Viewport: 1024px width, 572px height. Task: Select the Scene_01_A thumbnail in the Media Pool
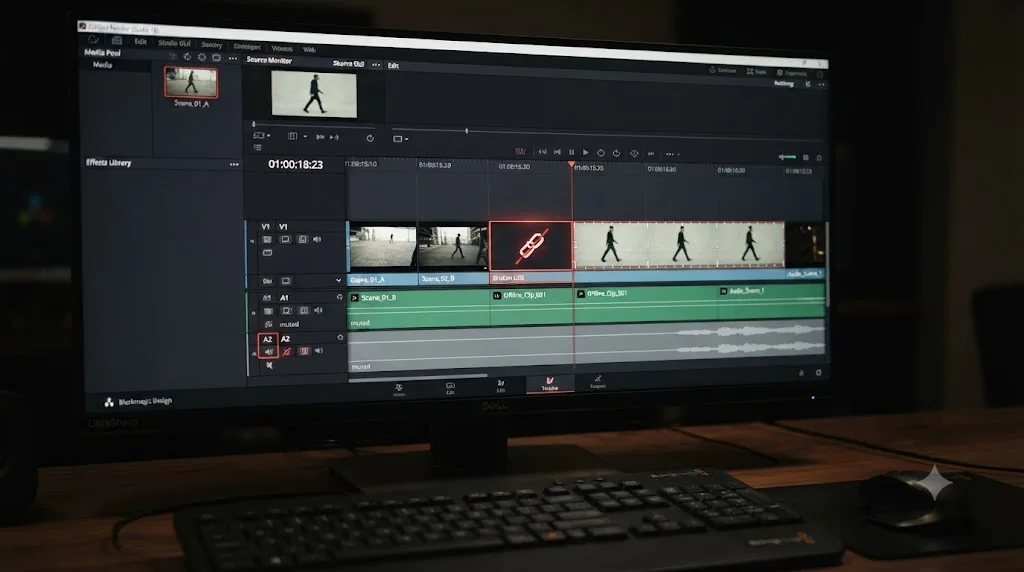click(x=191, y=82)
